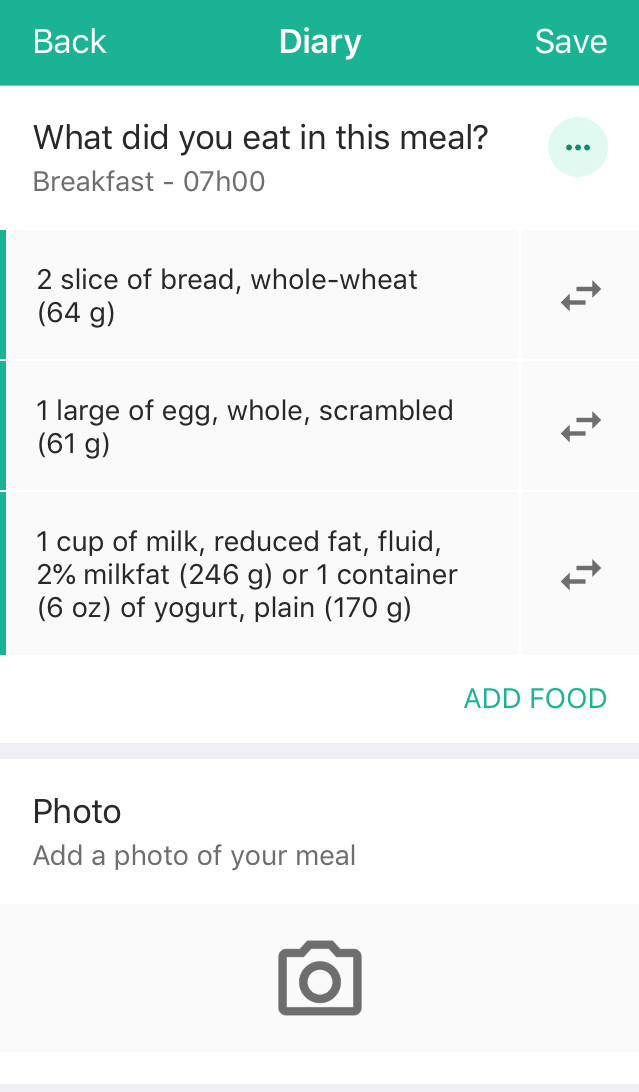Swap the scrambled egg food item
Image resolution: width=639 pixels, height=1092 pixels.
(578, 425)
